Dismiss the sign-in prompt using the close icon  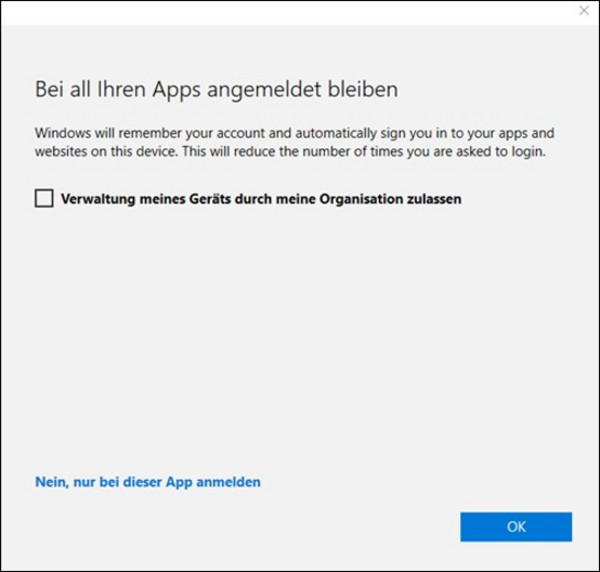(584, 10)
